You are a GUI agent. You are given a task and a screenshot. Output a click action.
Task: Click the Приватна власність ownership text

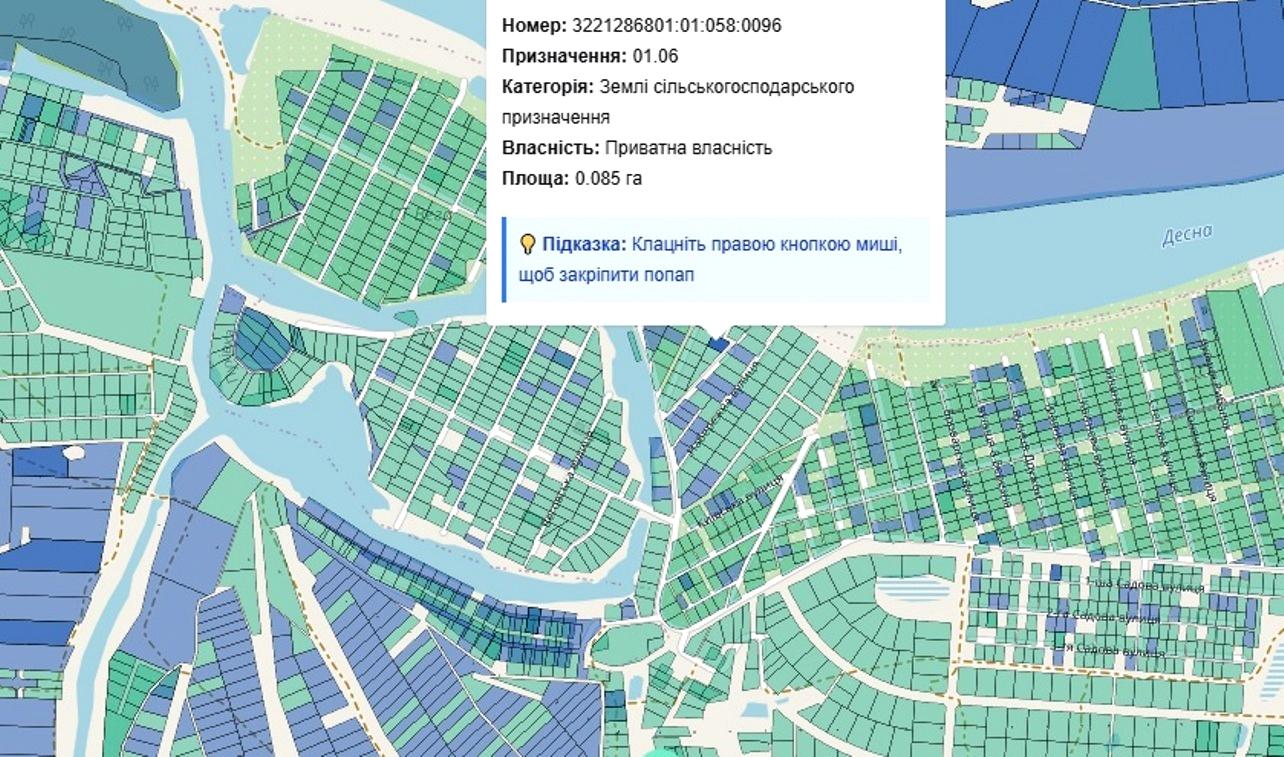(x=688, y=148)
